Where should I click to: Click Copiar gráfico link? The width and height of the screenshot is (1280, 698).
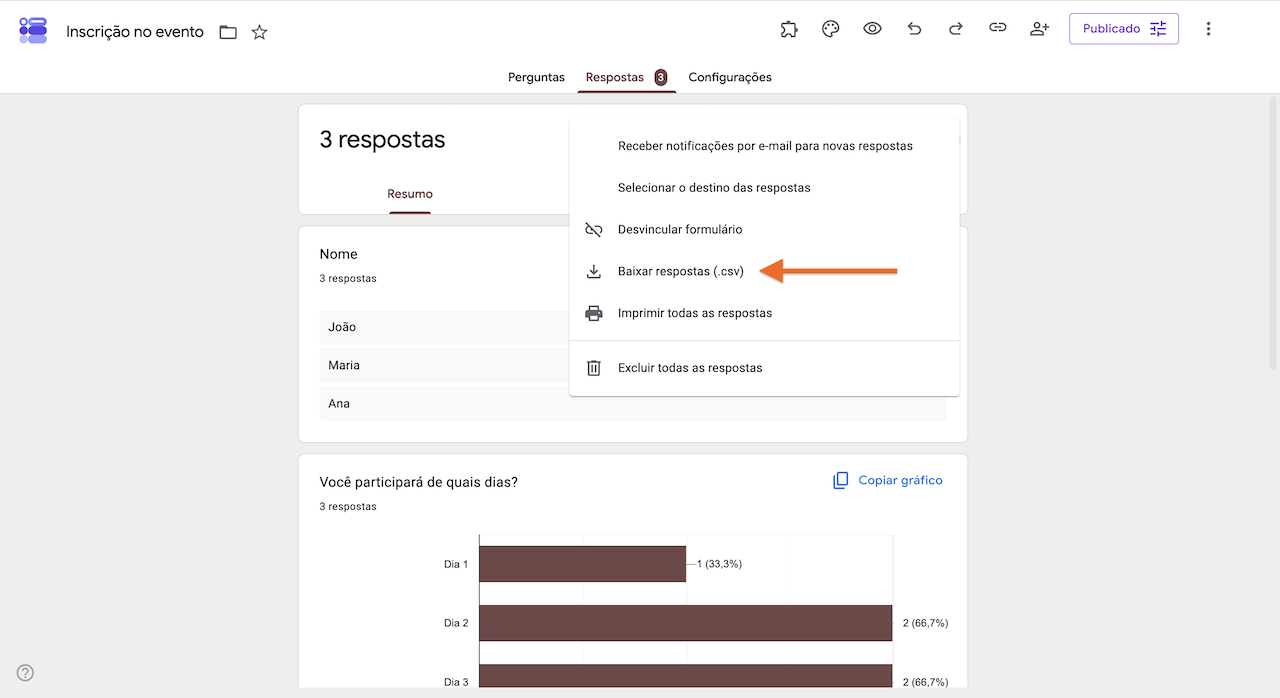pyautogui.click(x=888, y=481)
